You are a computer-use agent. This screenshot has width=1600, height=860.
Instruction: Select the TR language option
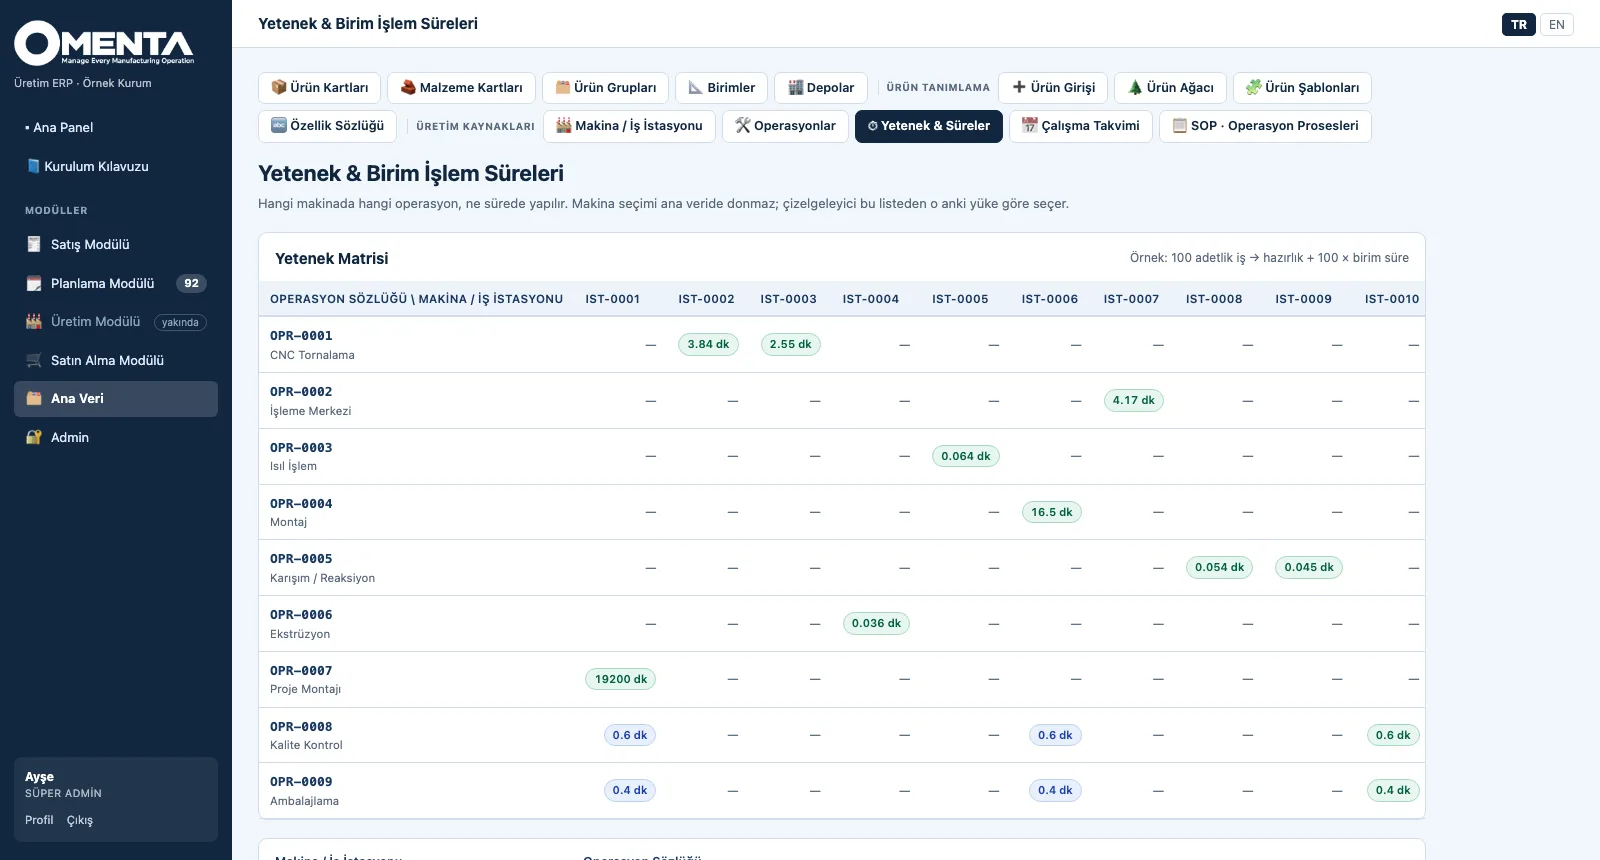tap(1519, 25)
